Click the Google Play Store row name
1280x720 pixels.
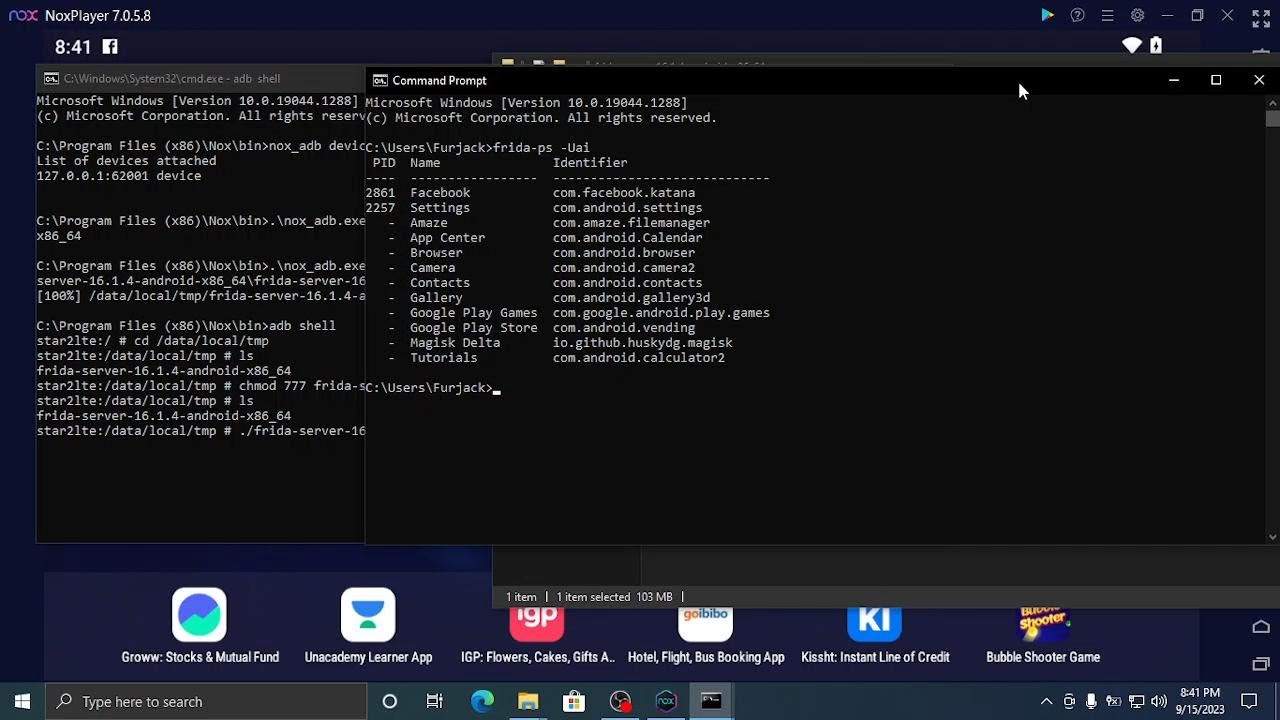pos(474,328)
